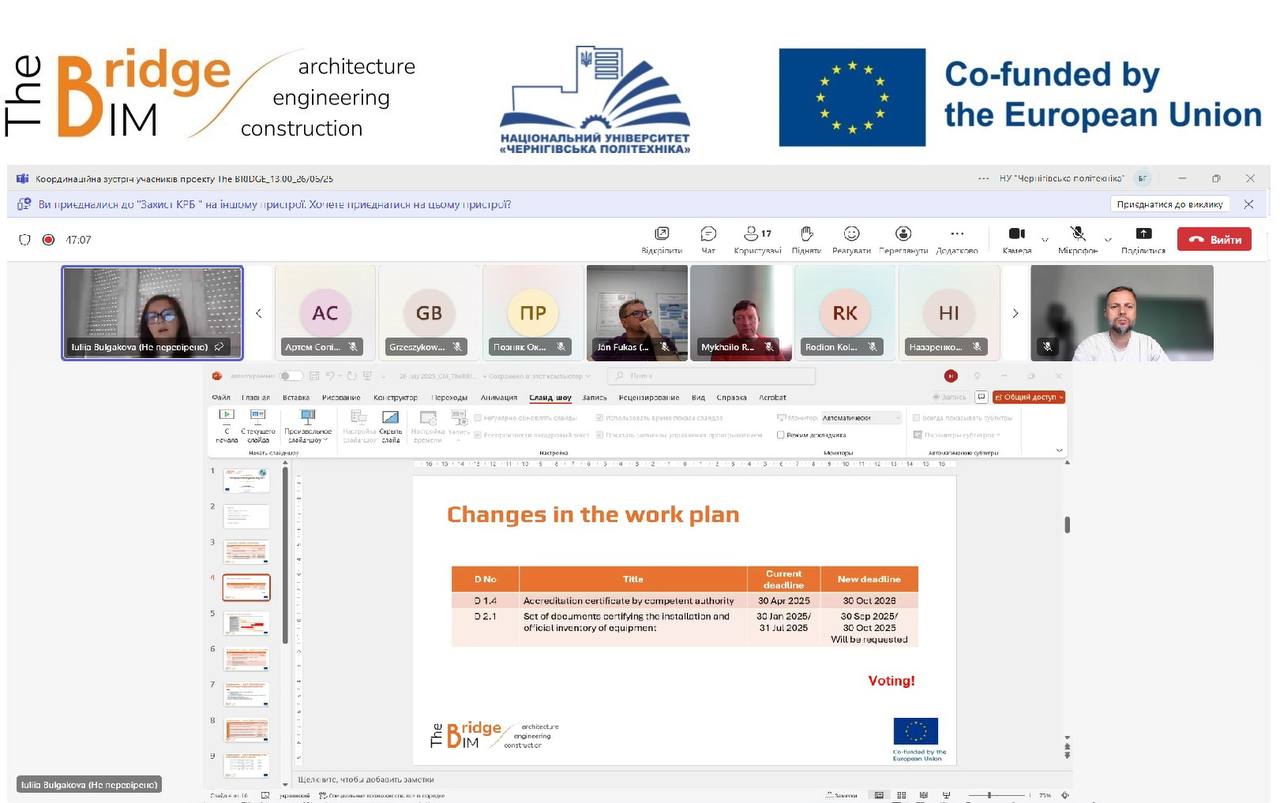The height and width of the screenshot is (803, 1280).
Task: Expand the camera options dropdown arrow
Action: [1045, 240]
